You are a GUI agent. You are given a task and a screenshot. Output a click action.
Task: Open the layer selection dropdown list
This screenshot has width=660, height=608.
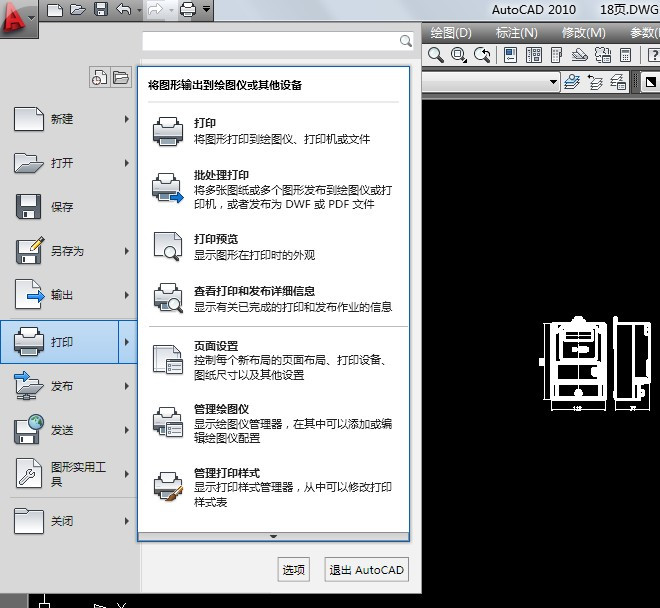point(553,82)
